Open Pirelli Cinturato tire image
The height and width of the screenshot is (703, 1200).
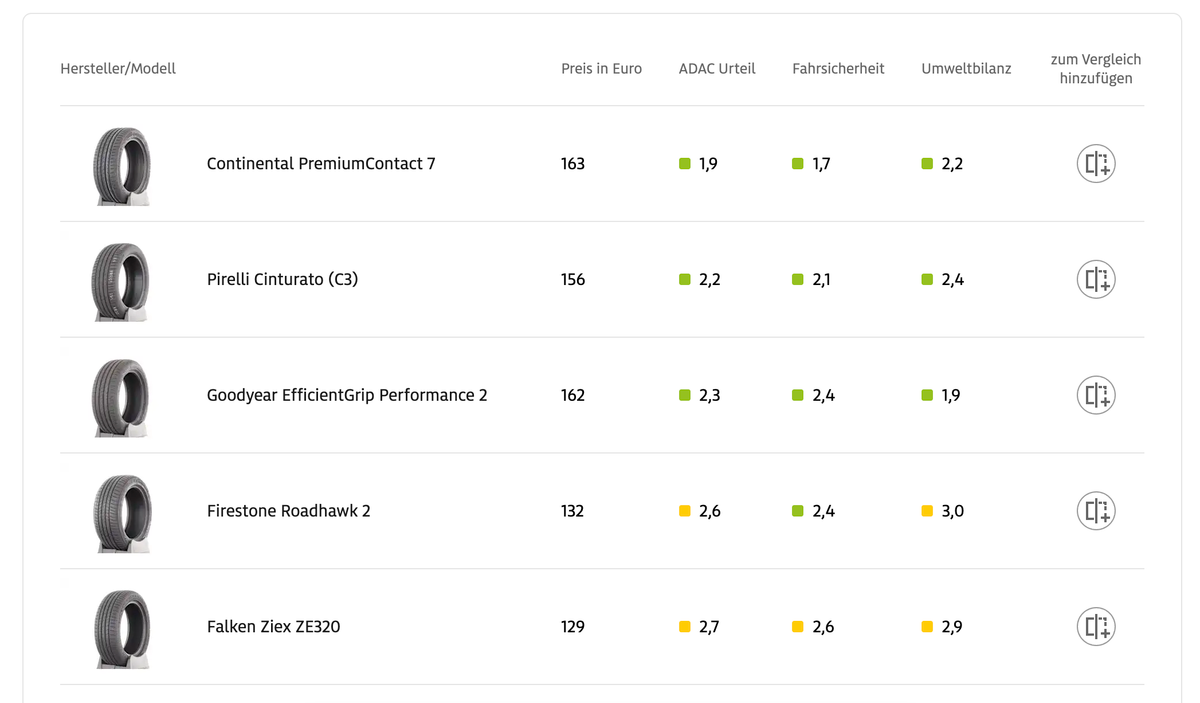point(122,281)
